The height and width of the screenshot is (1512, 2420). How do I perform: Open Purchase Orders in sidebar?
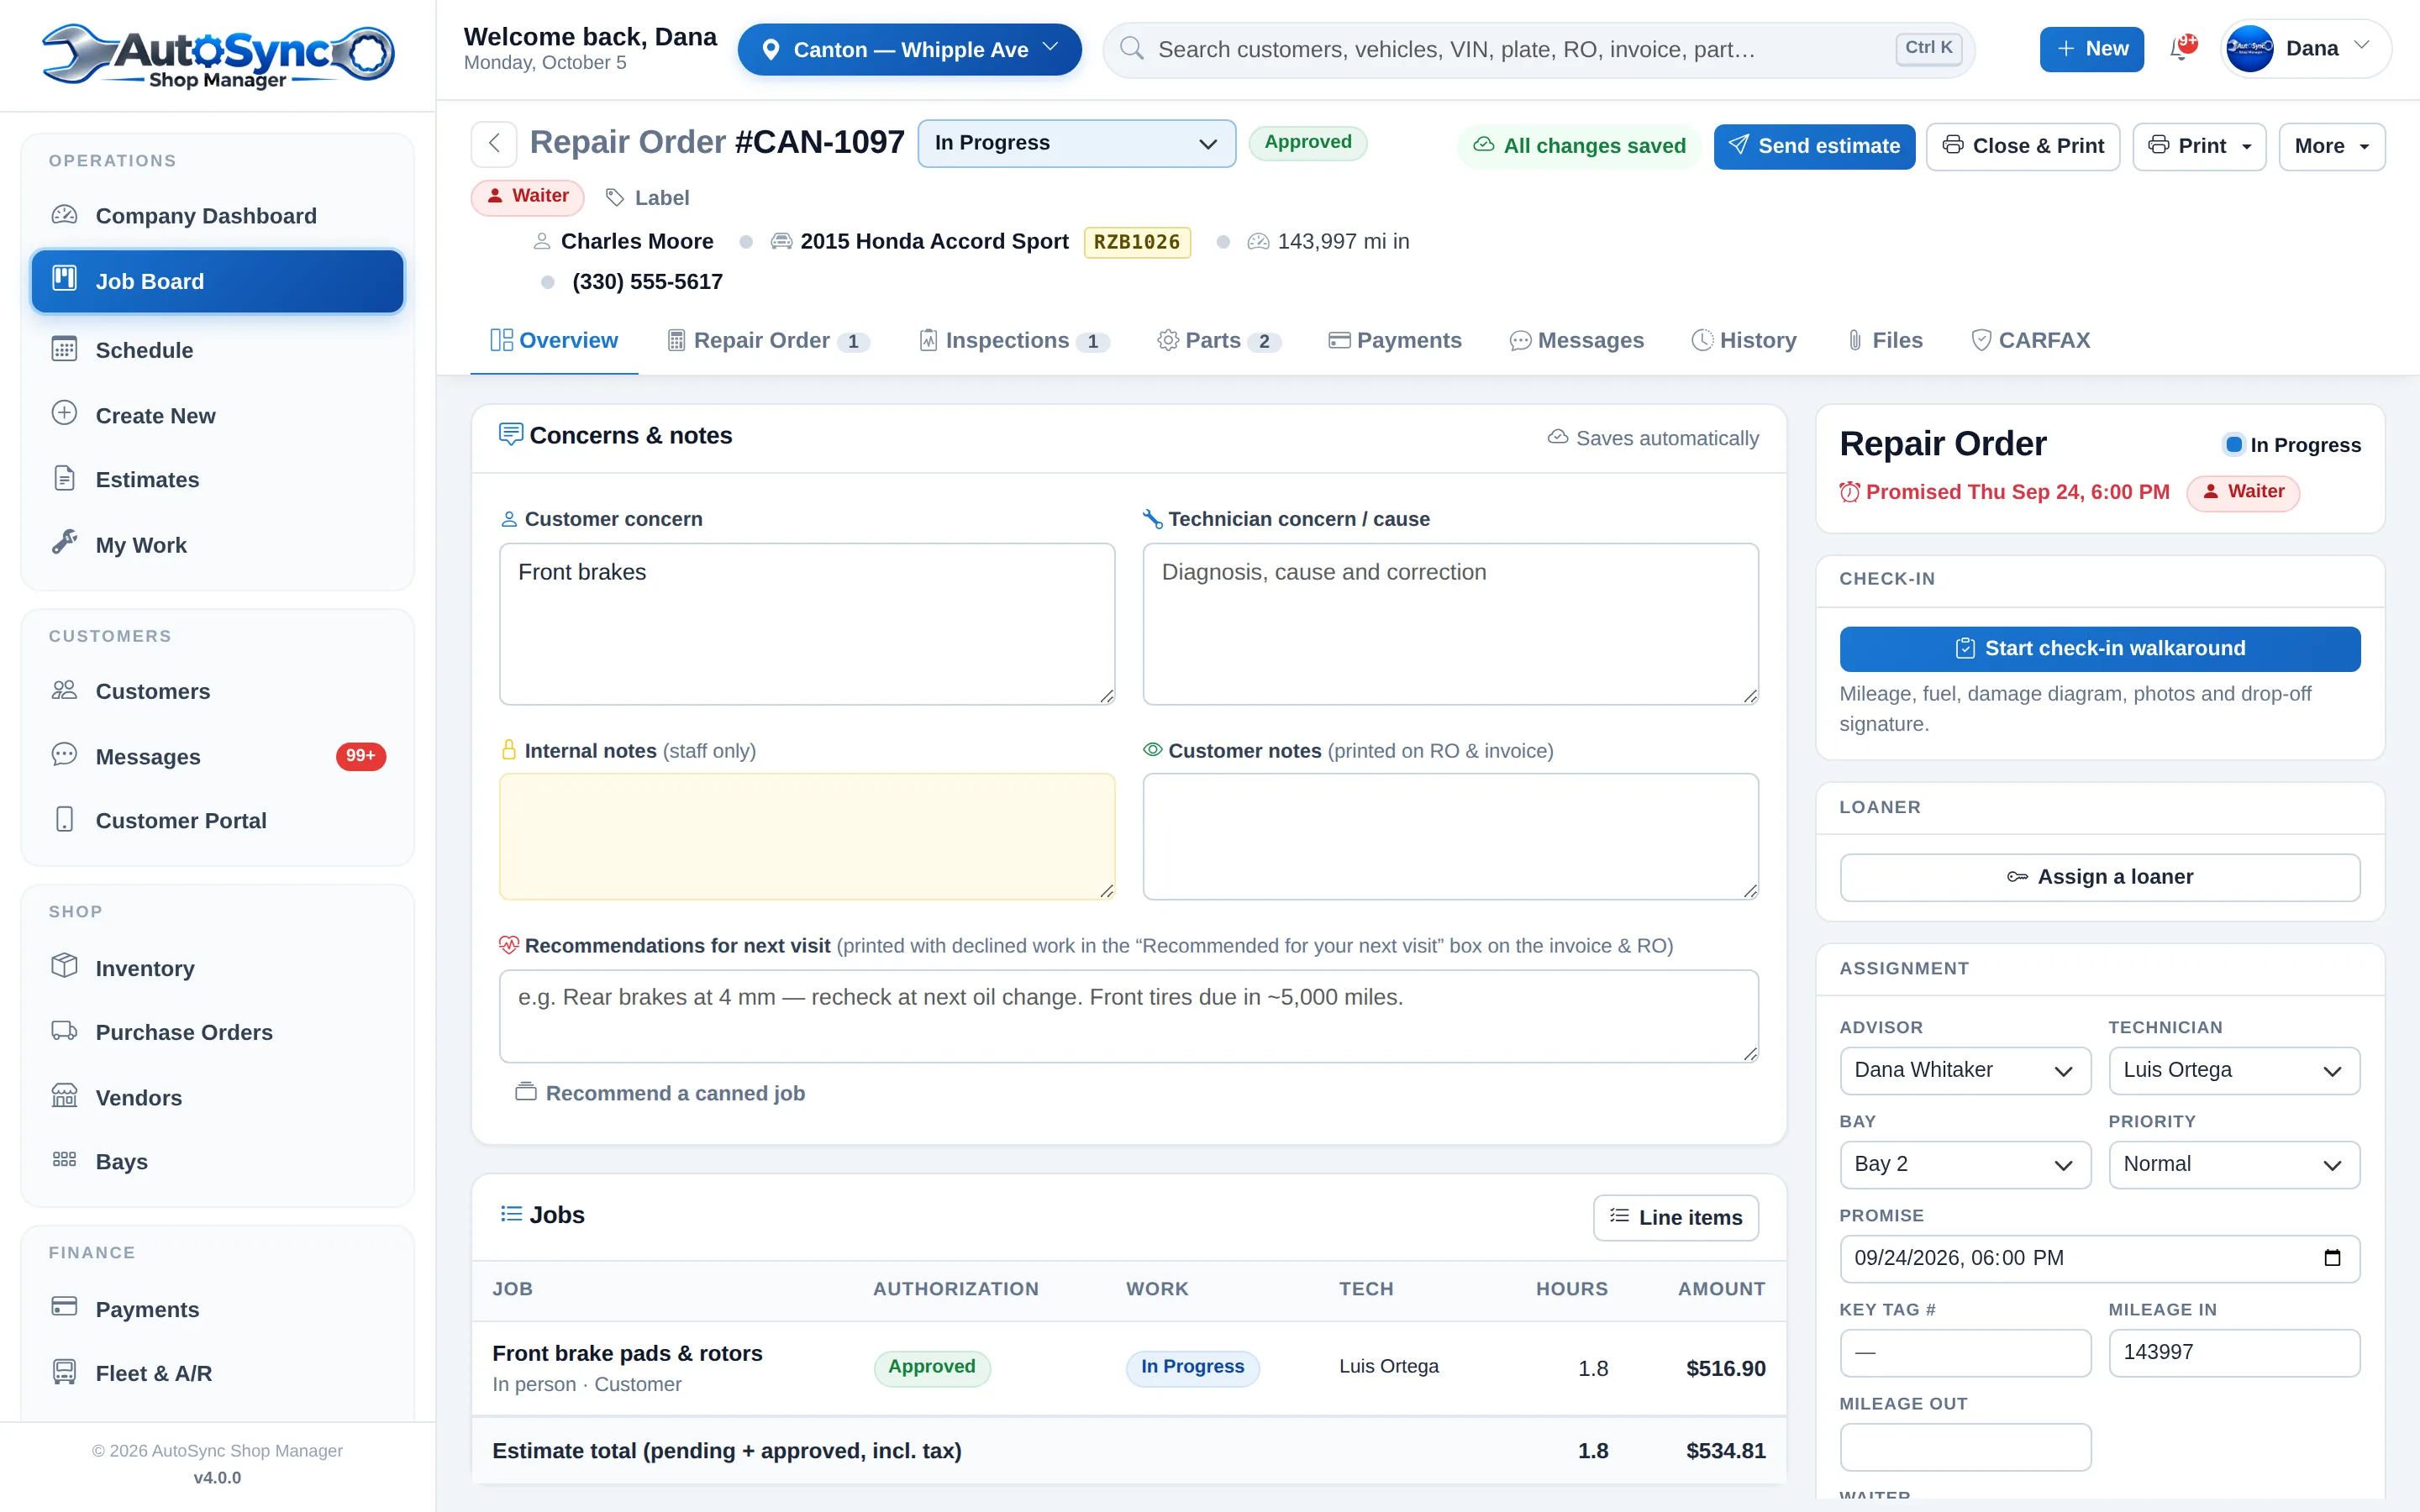pyautogui.click(x=217, y=1032)
